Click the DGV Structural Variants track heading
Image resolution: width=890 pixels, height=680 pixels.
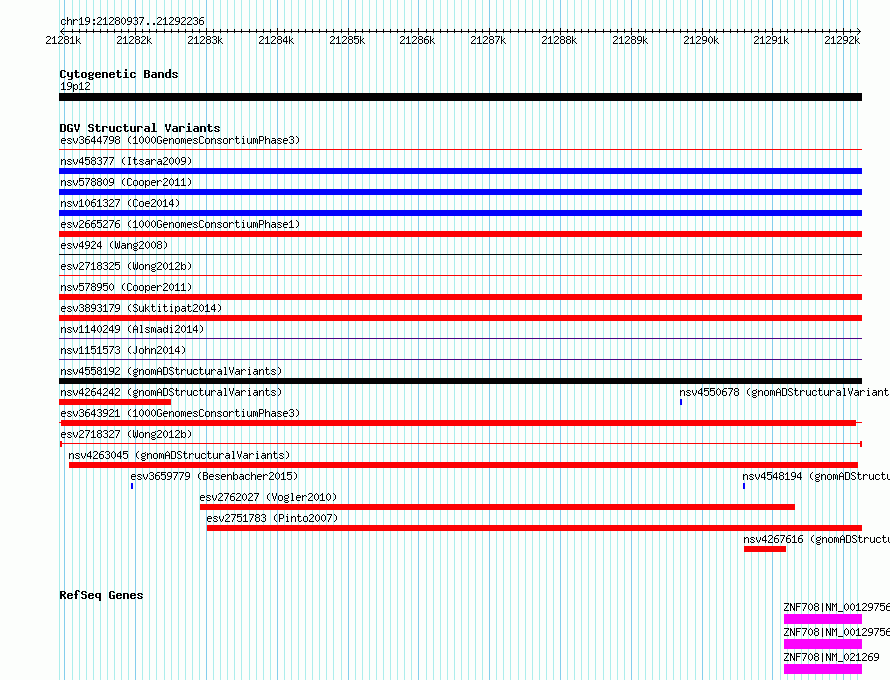[140, 128]
